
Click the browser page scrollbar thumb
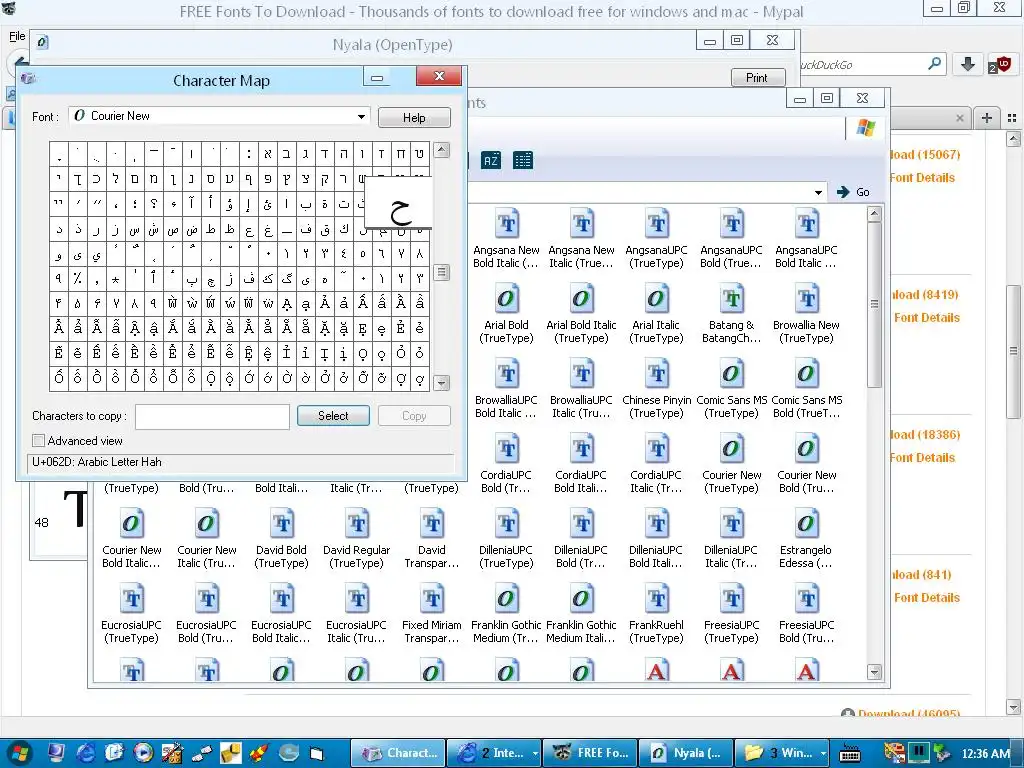click(x=1014, y=351)
